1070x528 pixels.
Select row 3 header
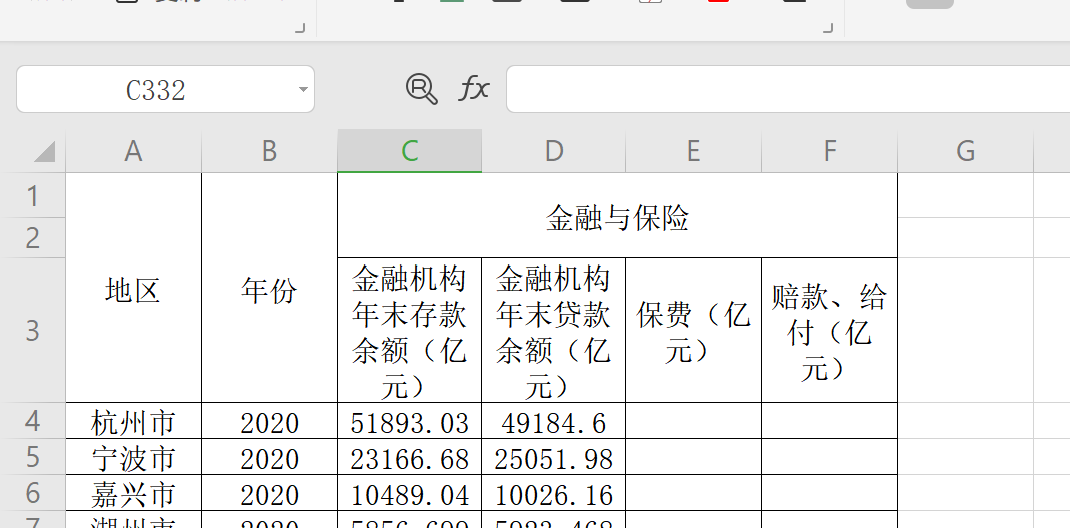(x=33, y=330)
